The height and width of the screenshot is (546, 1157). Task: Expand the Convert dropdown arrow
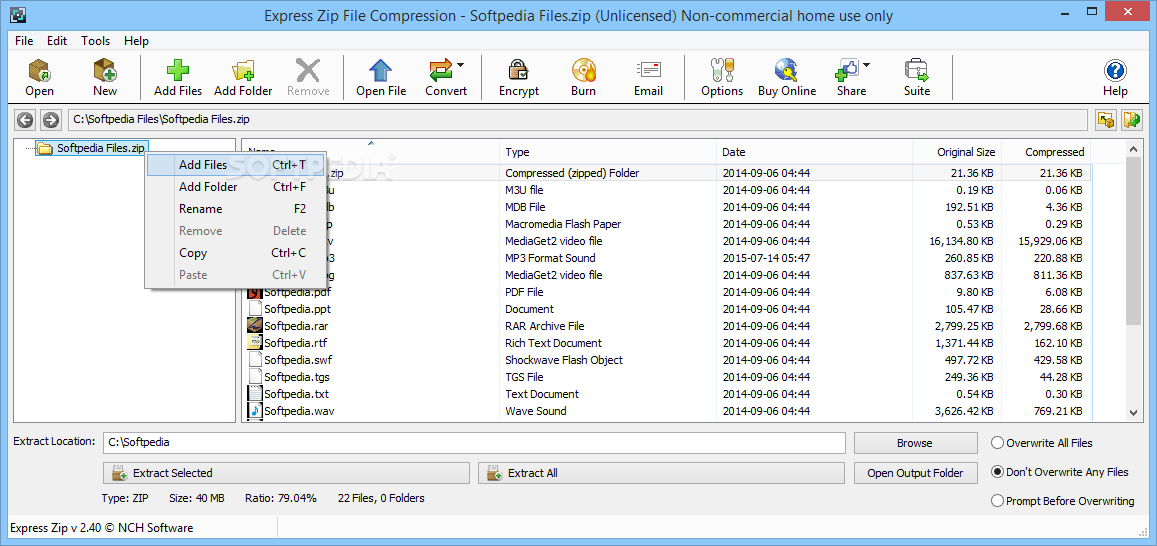(x=460, y=65)
